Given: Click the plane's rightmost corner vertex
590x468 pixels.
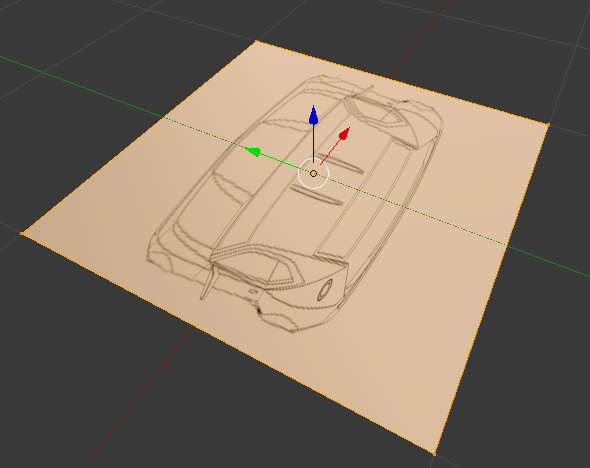Looking at the screenshot, I should tap(548, 125).
